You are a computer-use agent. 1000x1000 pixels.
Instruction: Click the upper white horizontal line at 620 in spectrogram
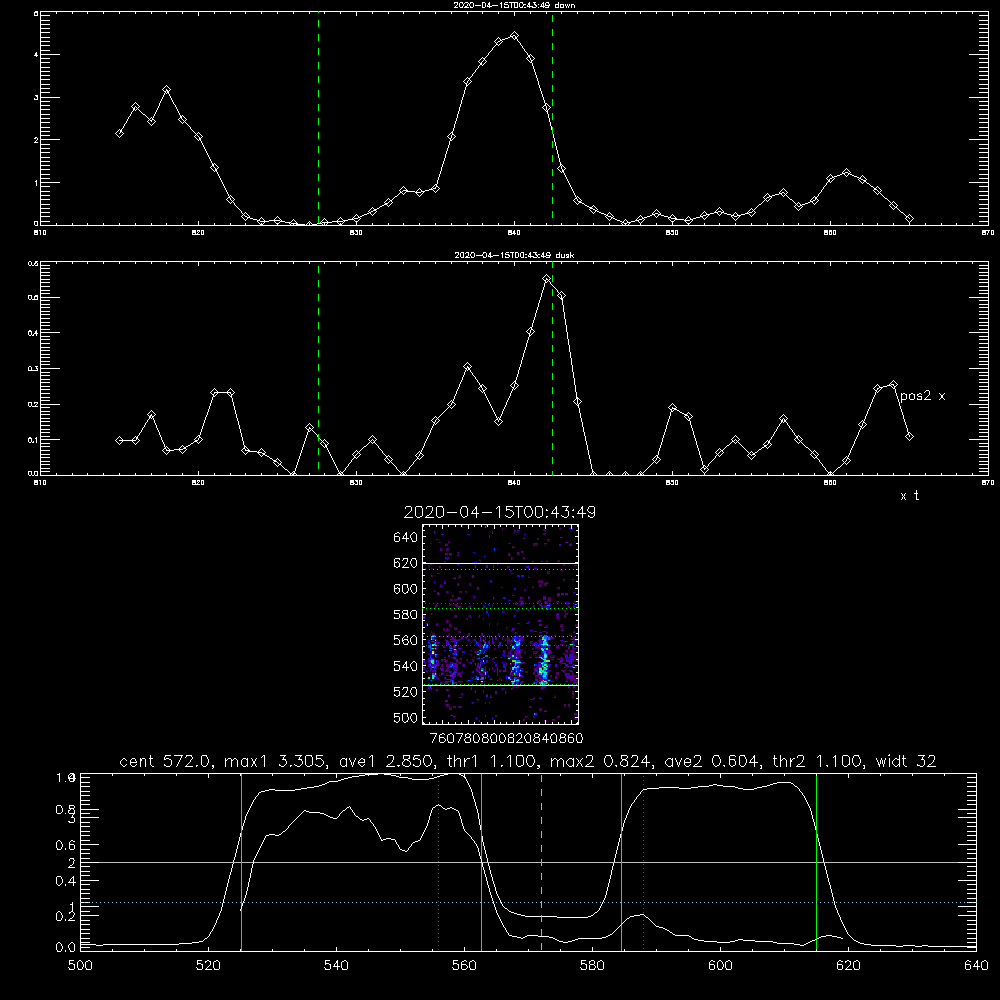pyautogui.click(x=500, y=563)
